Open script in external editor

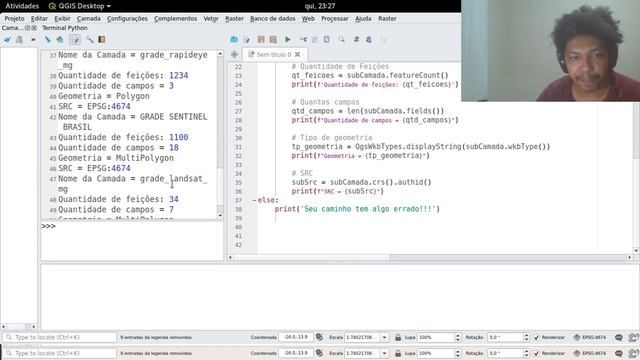pyautogui.click(x=247, y=40)
